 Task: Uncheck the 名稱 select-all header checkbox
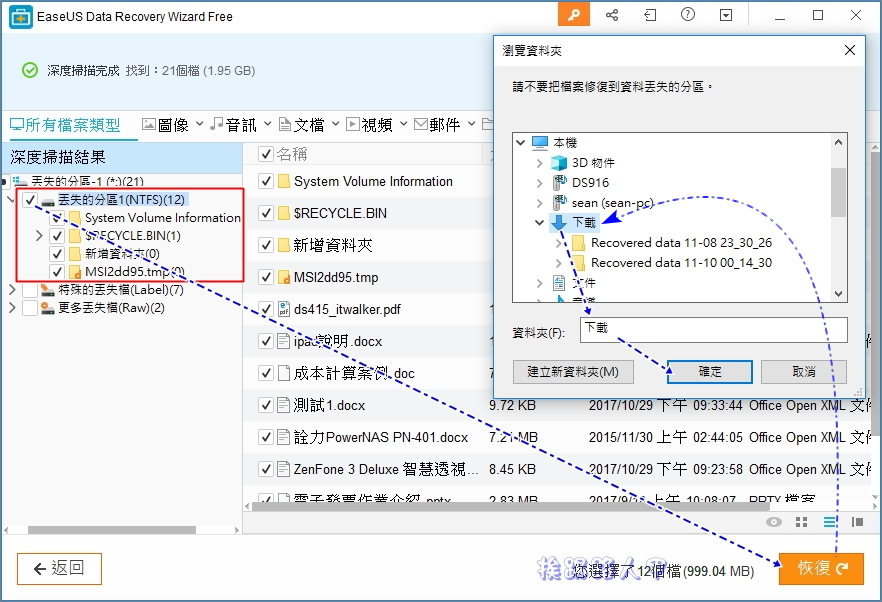(x=266, y=154)
